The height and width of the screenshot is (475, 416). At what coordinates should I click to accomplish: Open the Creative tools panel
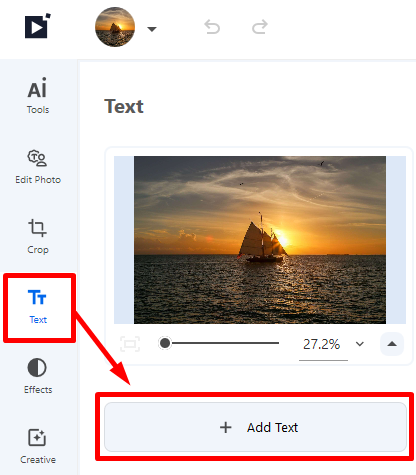[38, 446]
